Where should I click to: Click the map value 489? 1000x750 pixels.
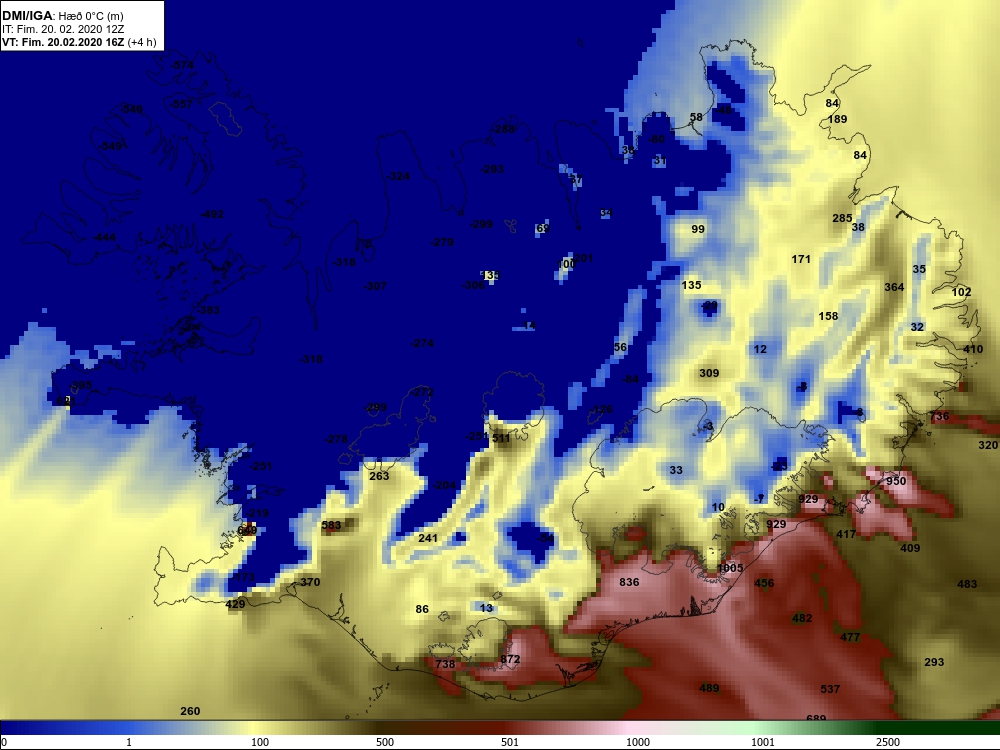pyautogui.click(x=709, y=688)
